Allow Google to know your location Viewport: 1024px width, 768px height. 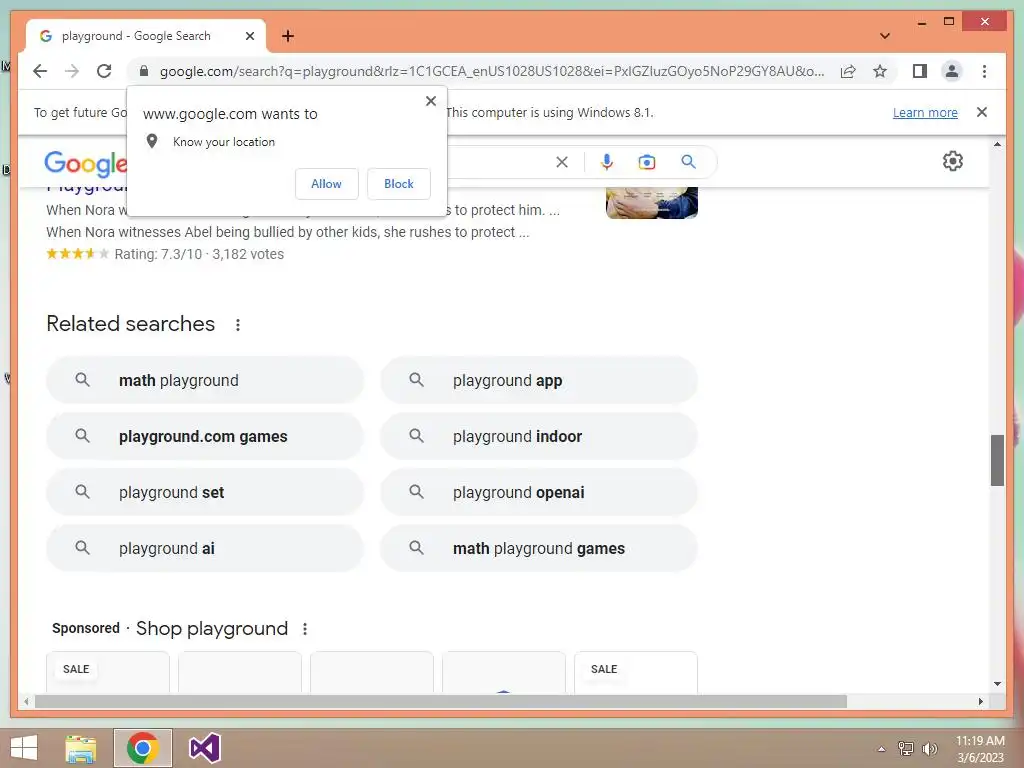point(327,184)
